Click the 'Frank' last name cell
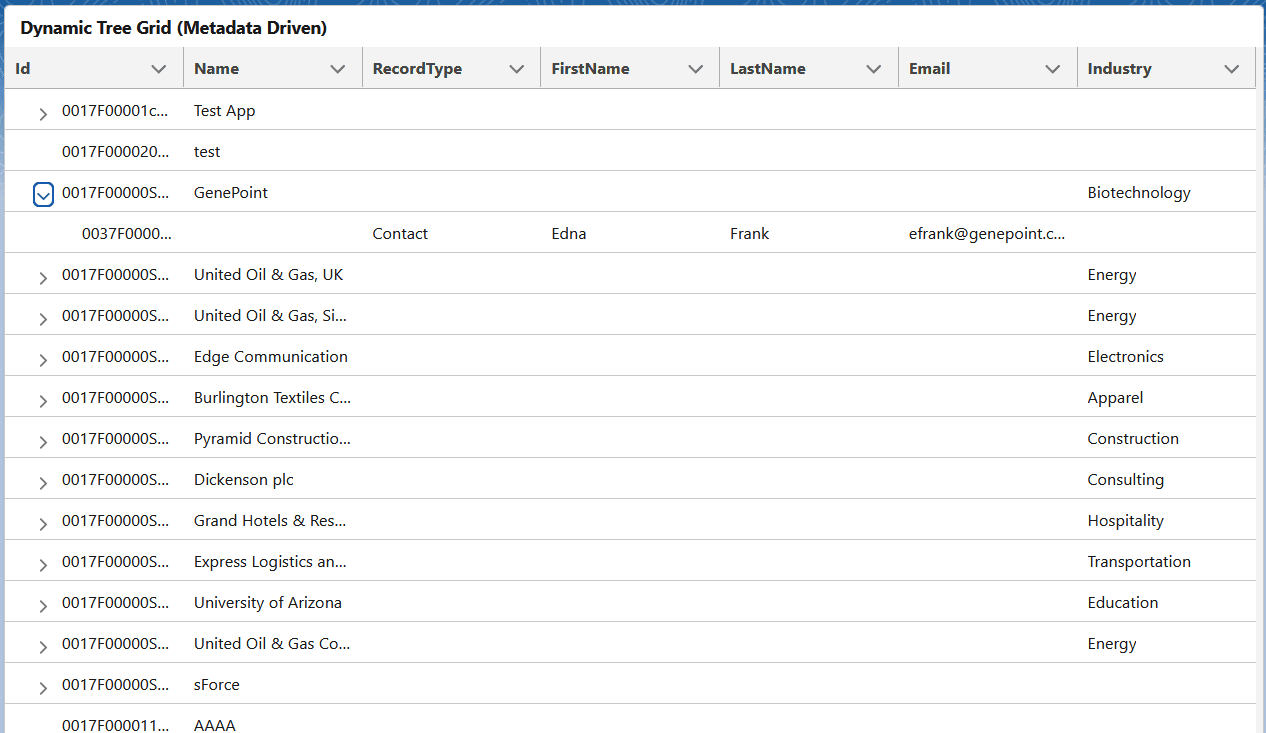Viewport: 1266px width, 733px height. click(x=750, y=234)
